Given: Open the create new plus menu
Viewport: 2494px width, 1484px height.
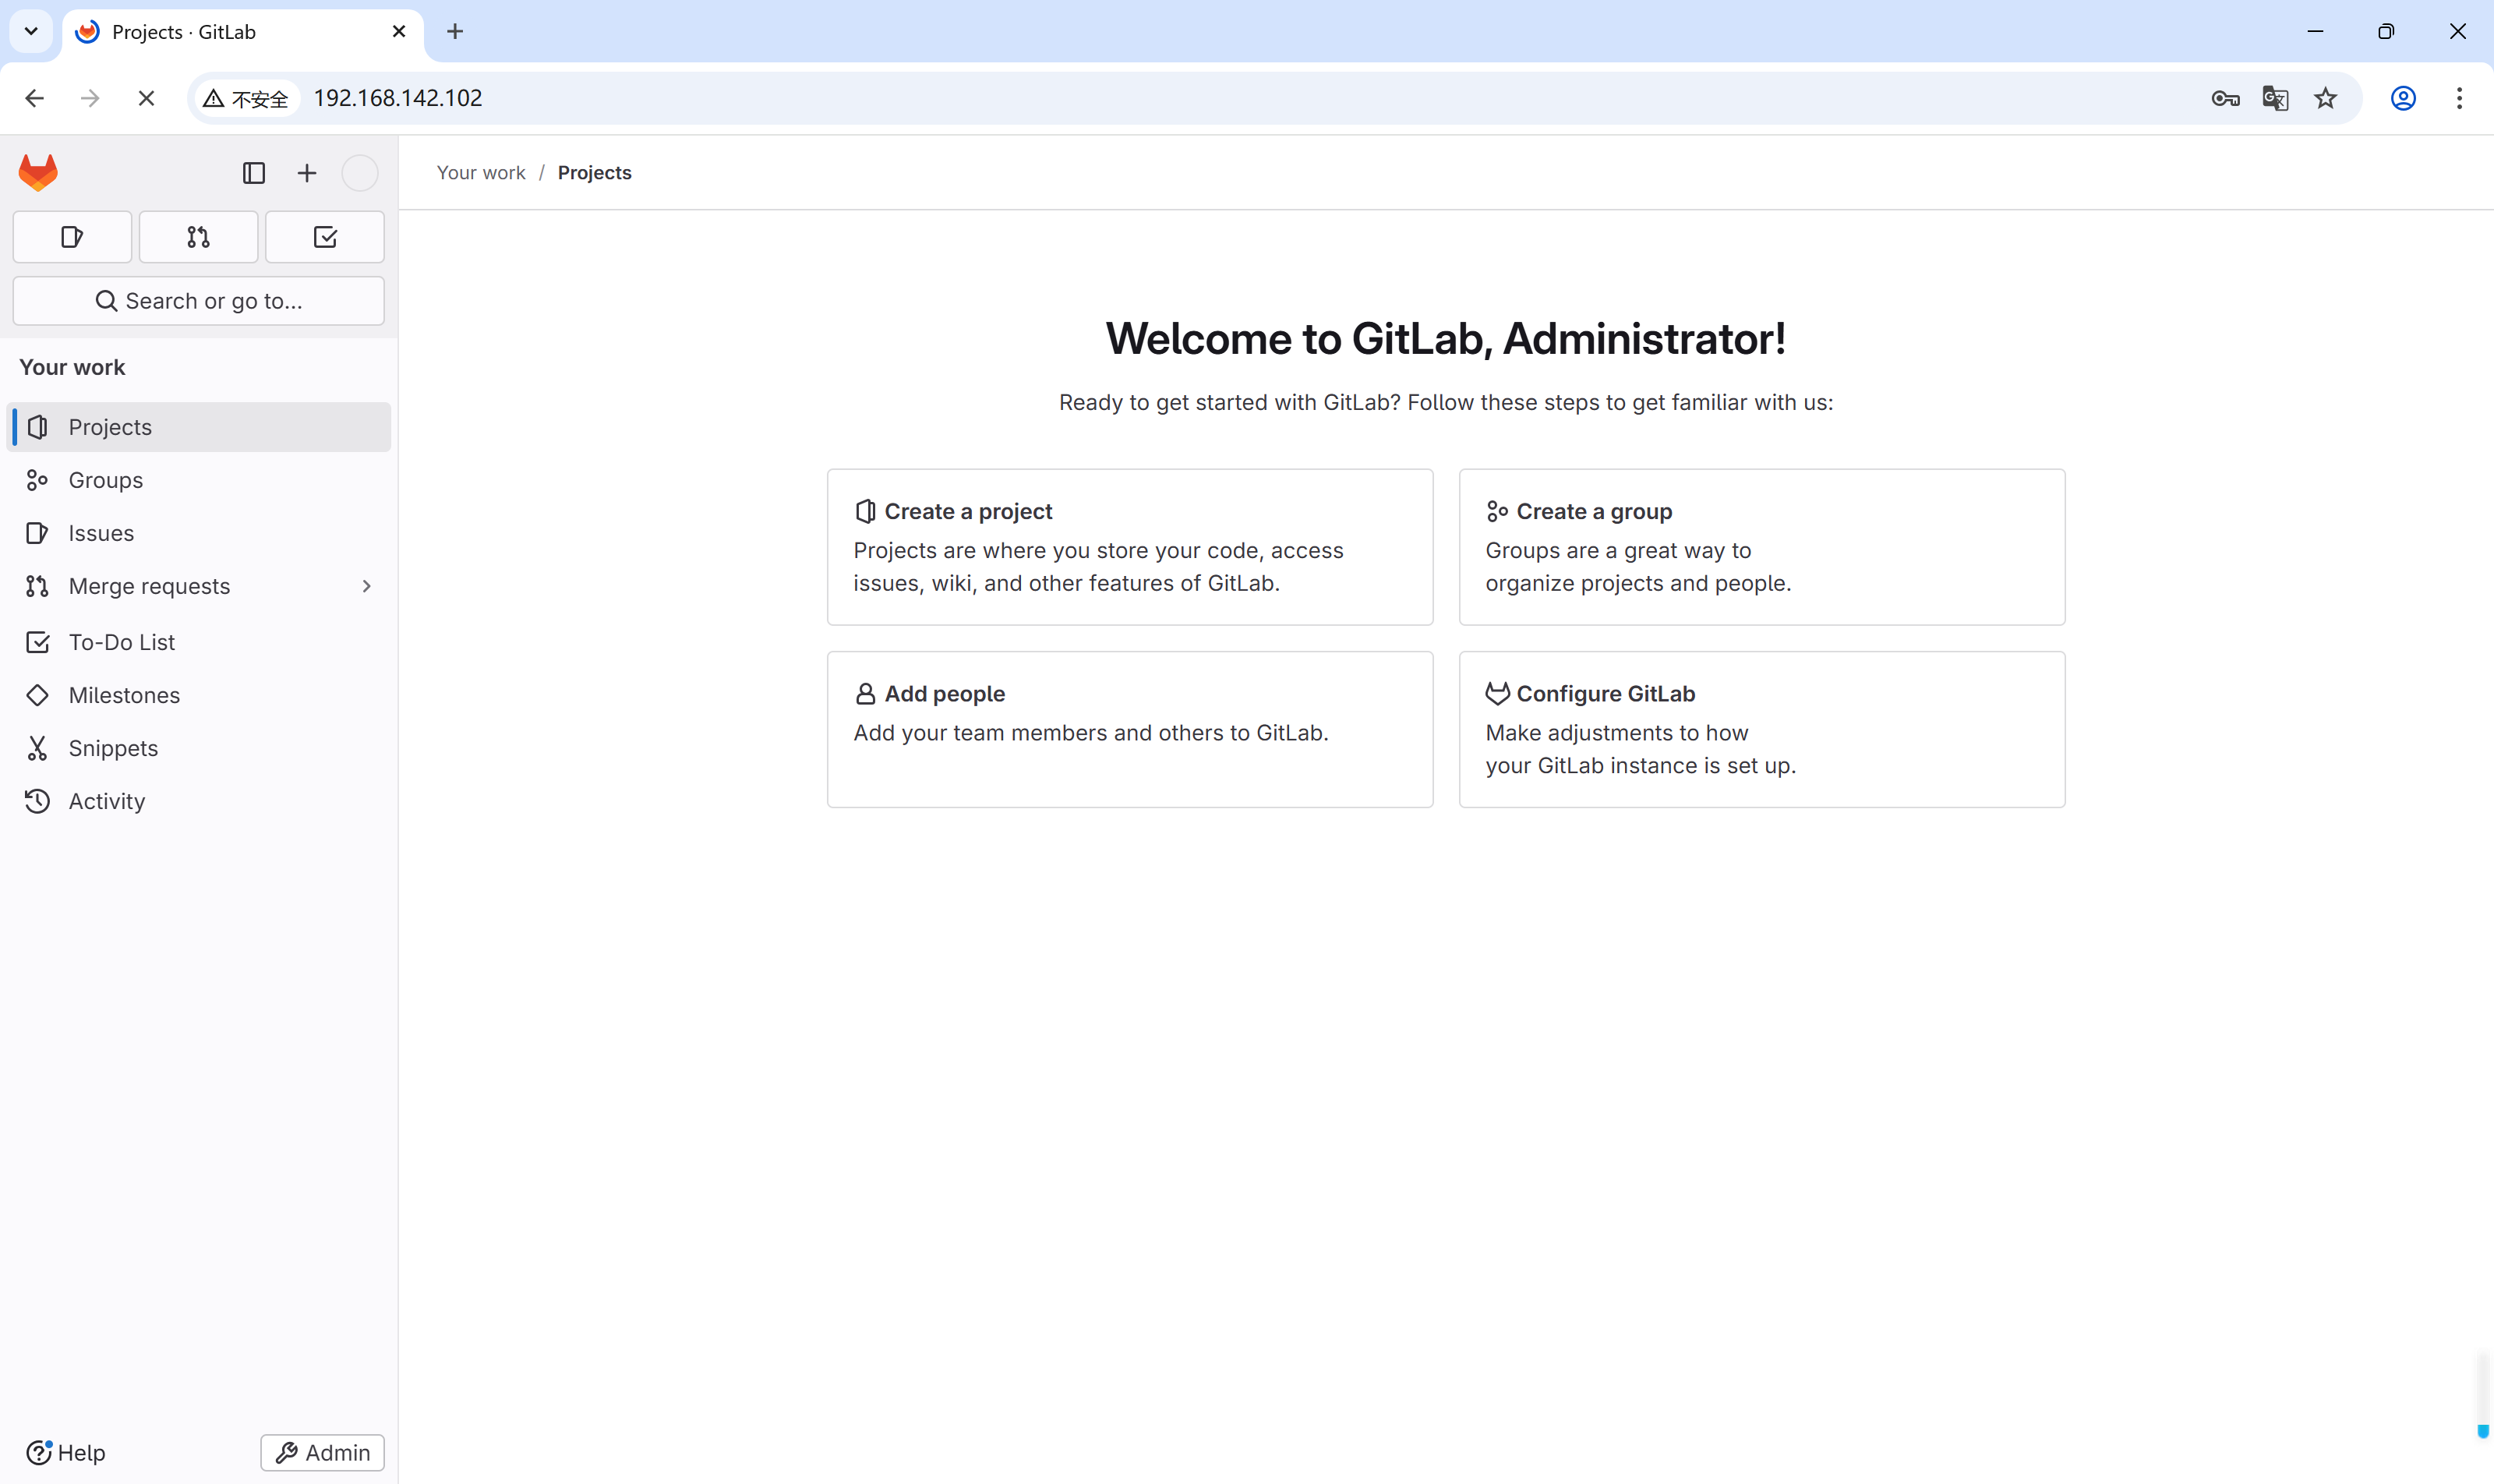Looking at the screenshot, I should pos(307,173).
